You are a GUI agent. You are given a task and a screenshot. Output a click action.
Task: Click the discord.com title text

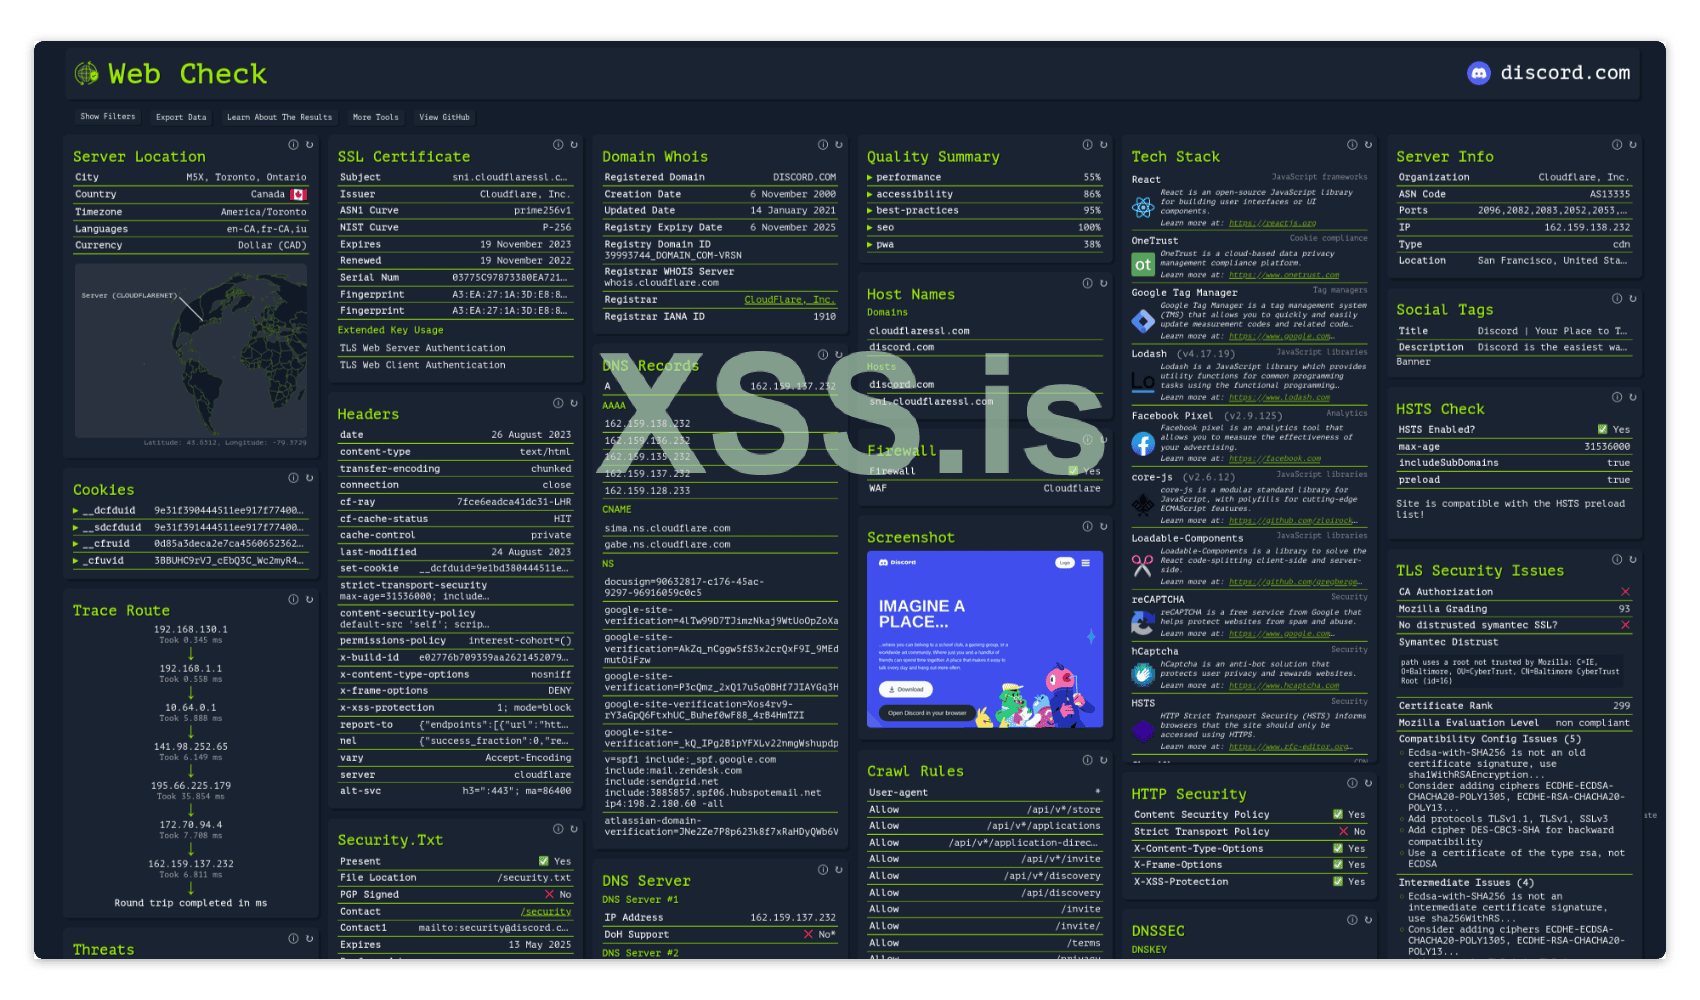(x=1565, y=73)
